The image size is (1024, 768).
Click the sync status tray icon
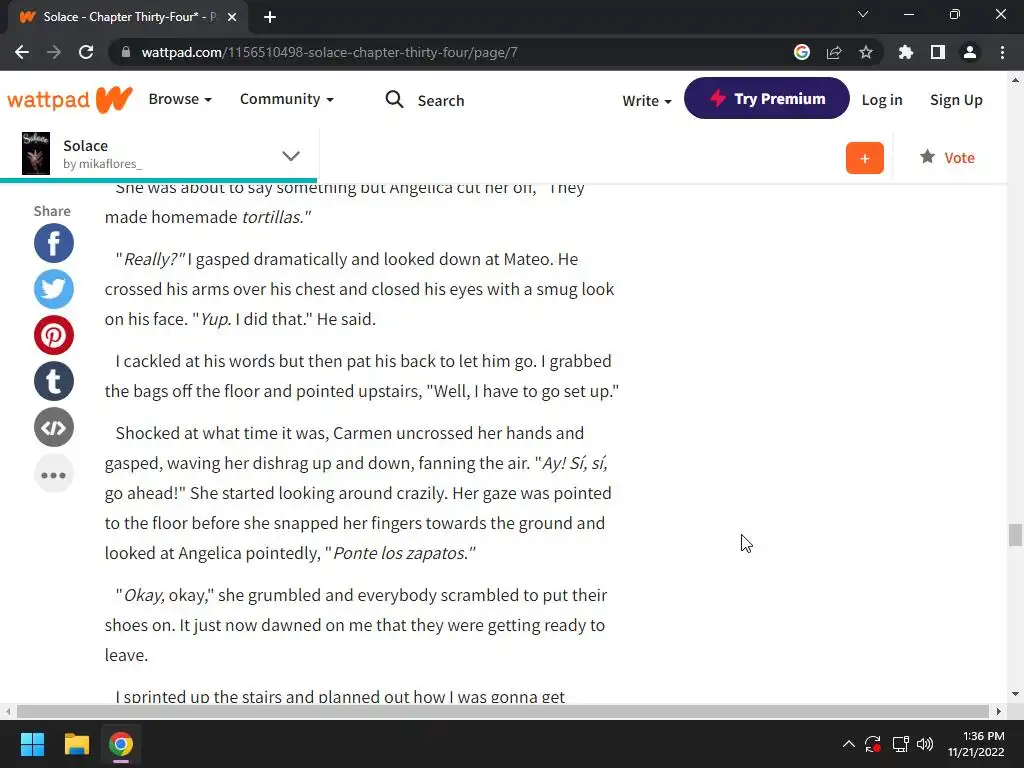point(873,744)
